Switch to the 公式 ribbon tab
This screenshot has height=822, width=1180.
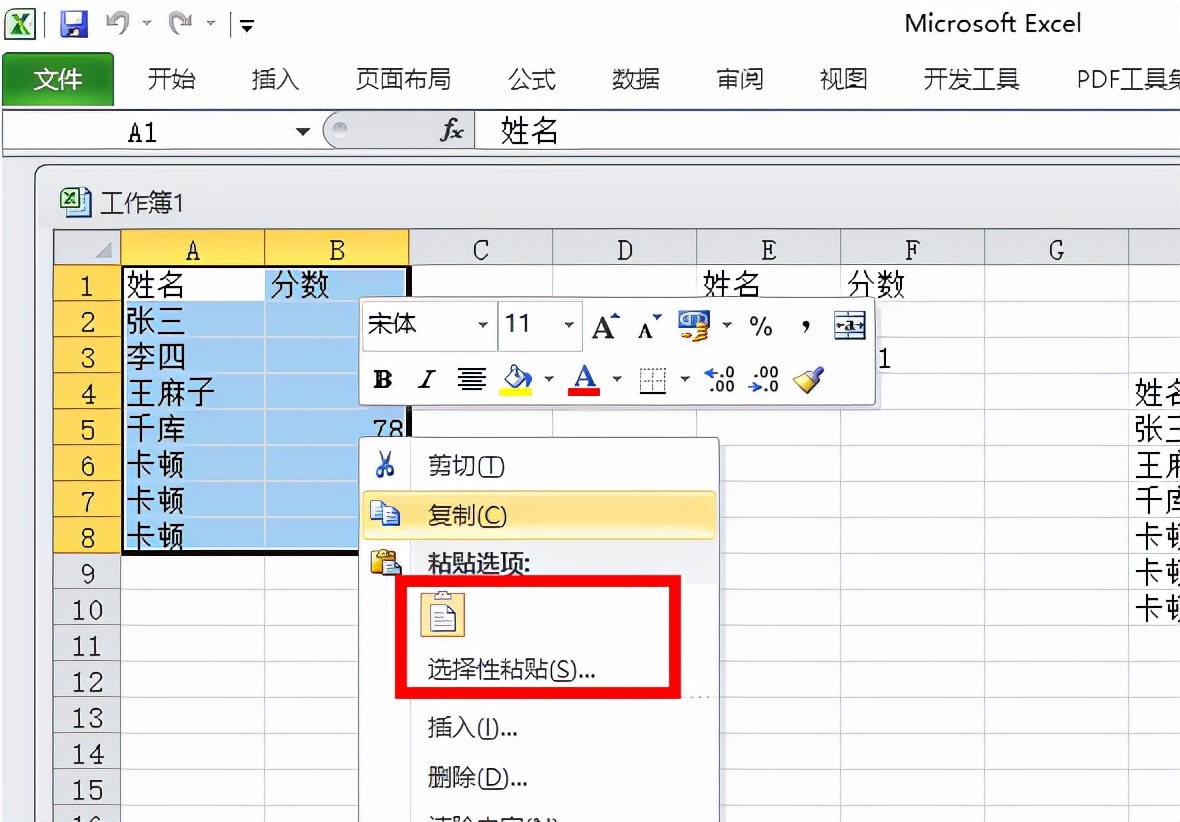tap(532, 79)
